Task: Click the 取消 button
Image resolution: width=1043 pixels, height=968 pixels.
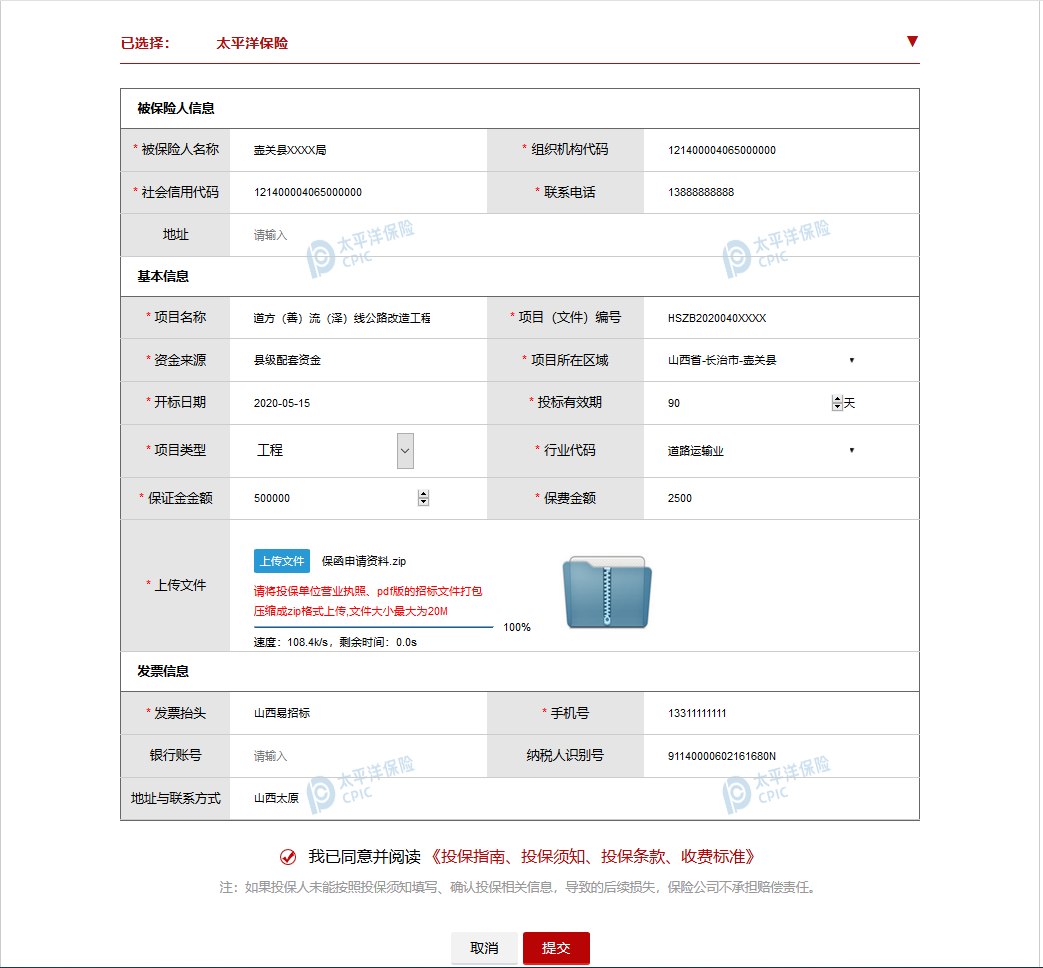Action: pos(484,948)
